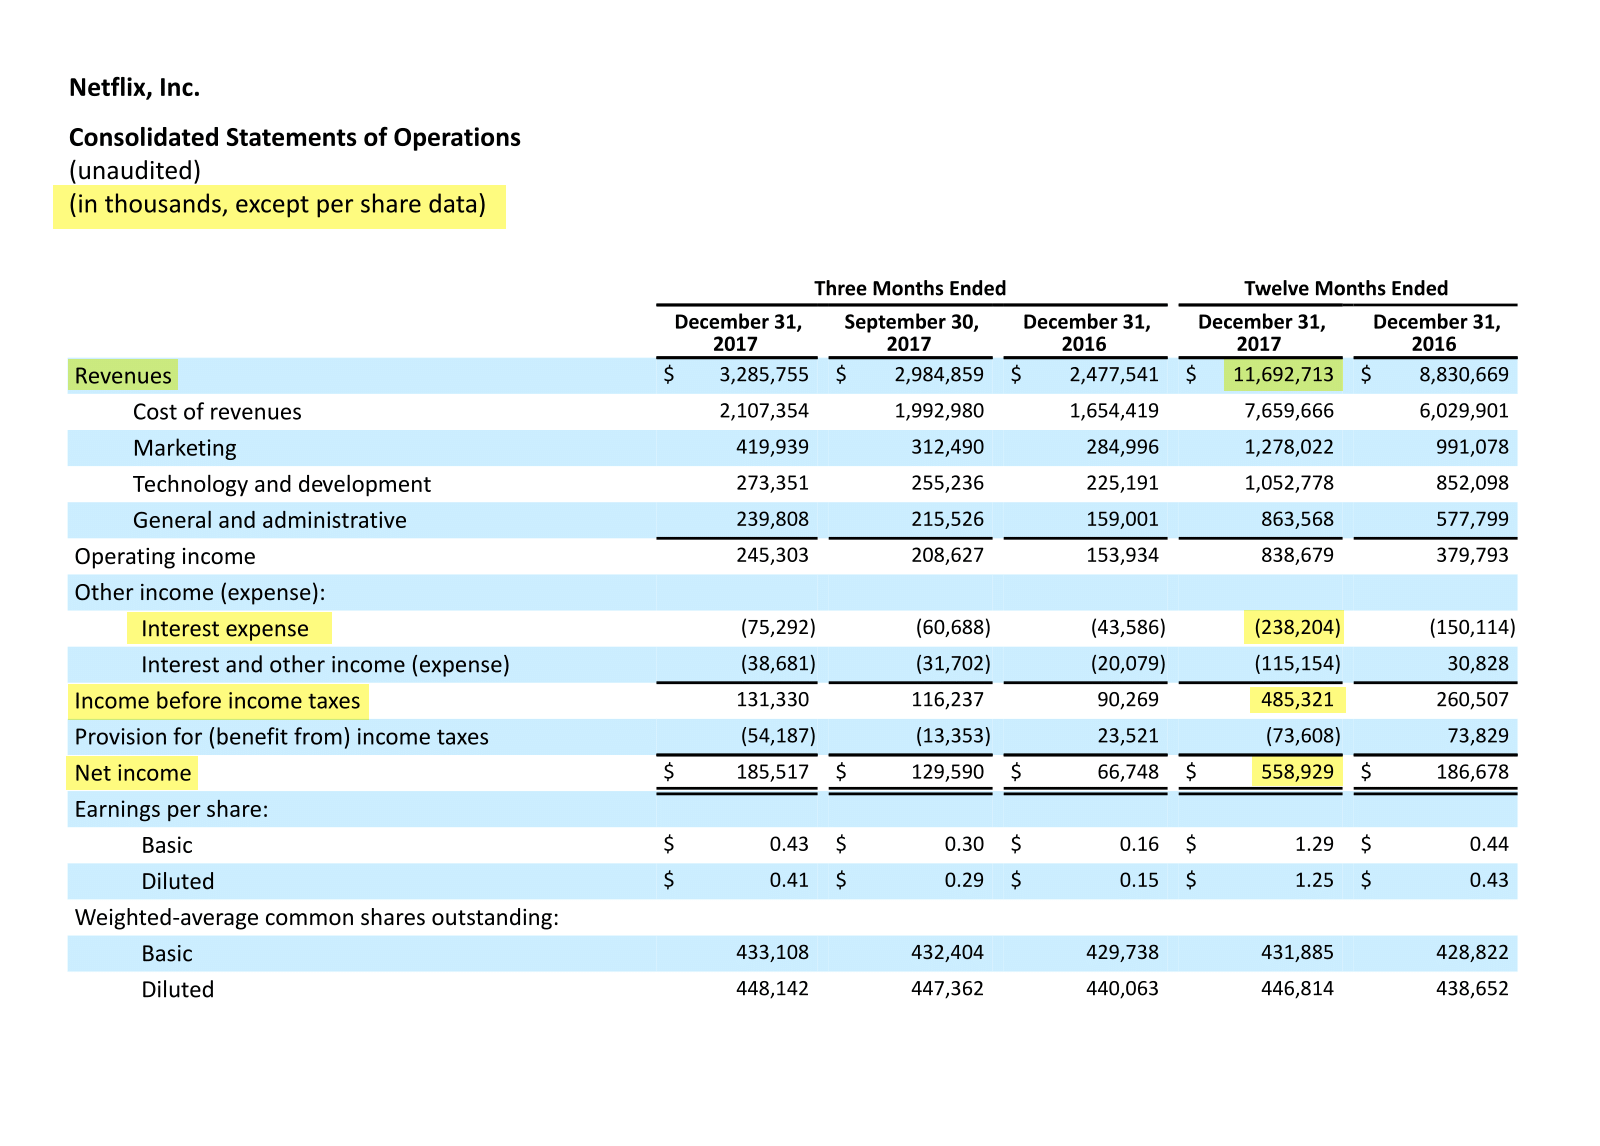Click the 'Cost of revenues' row label
Viewport: 1600px width, 1146px height.
click(217, 412)
